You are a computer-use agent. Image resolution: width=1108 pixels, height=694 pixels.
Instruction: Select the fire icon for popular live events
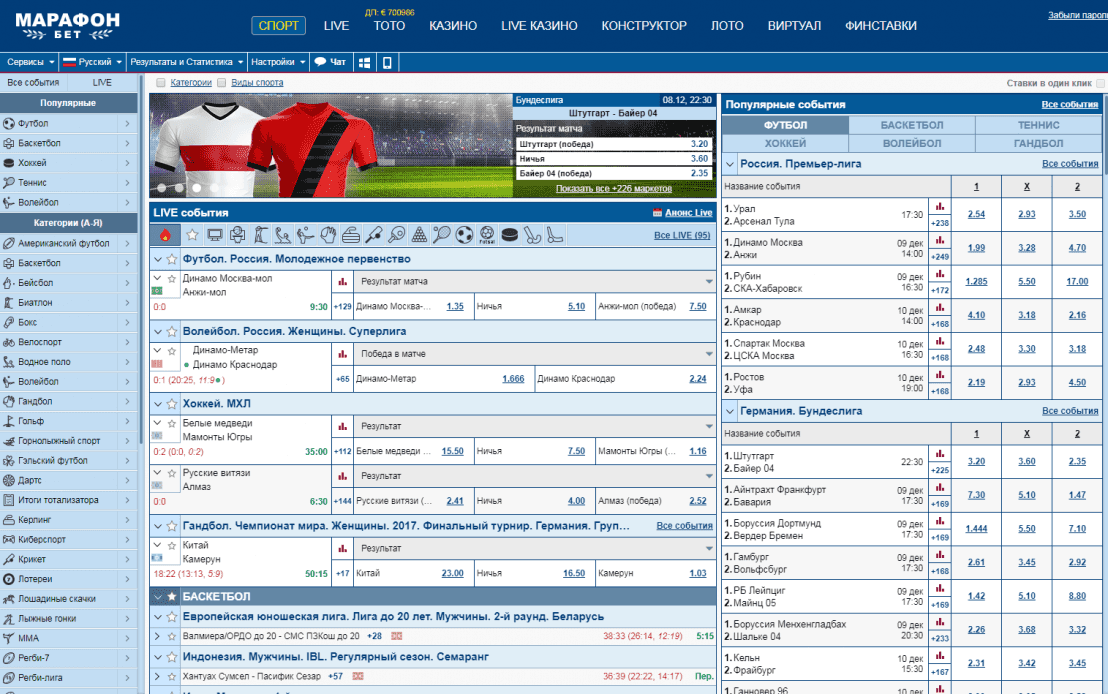(165, 235)
